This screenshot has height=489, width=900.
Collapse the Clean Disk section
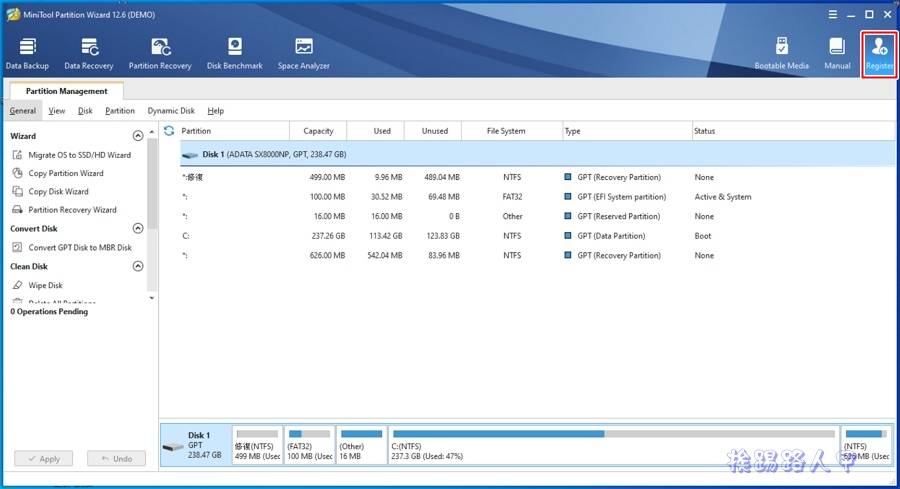click(x=138, y=266)
